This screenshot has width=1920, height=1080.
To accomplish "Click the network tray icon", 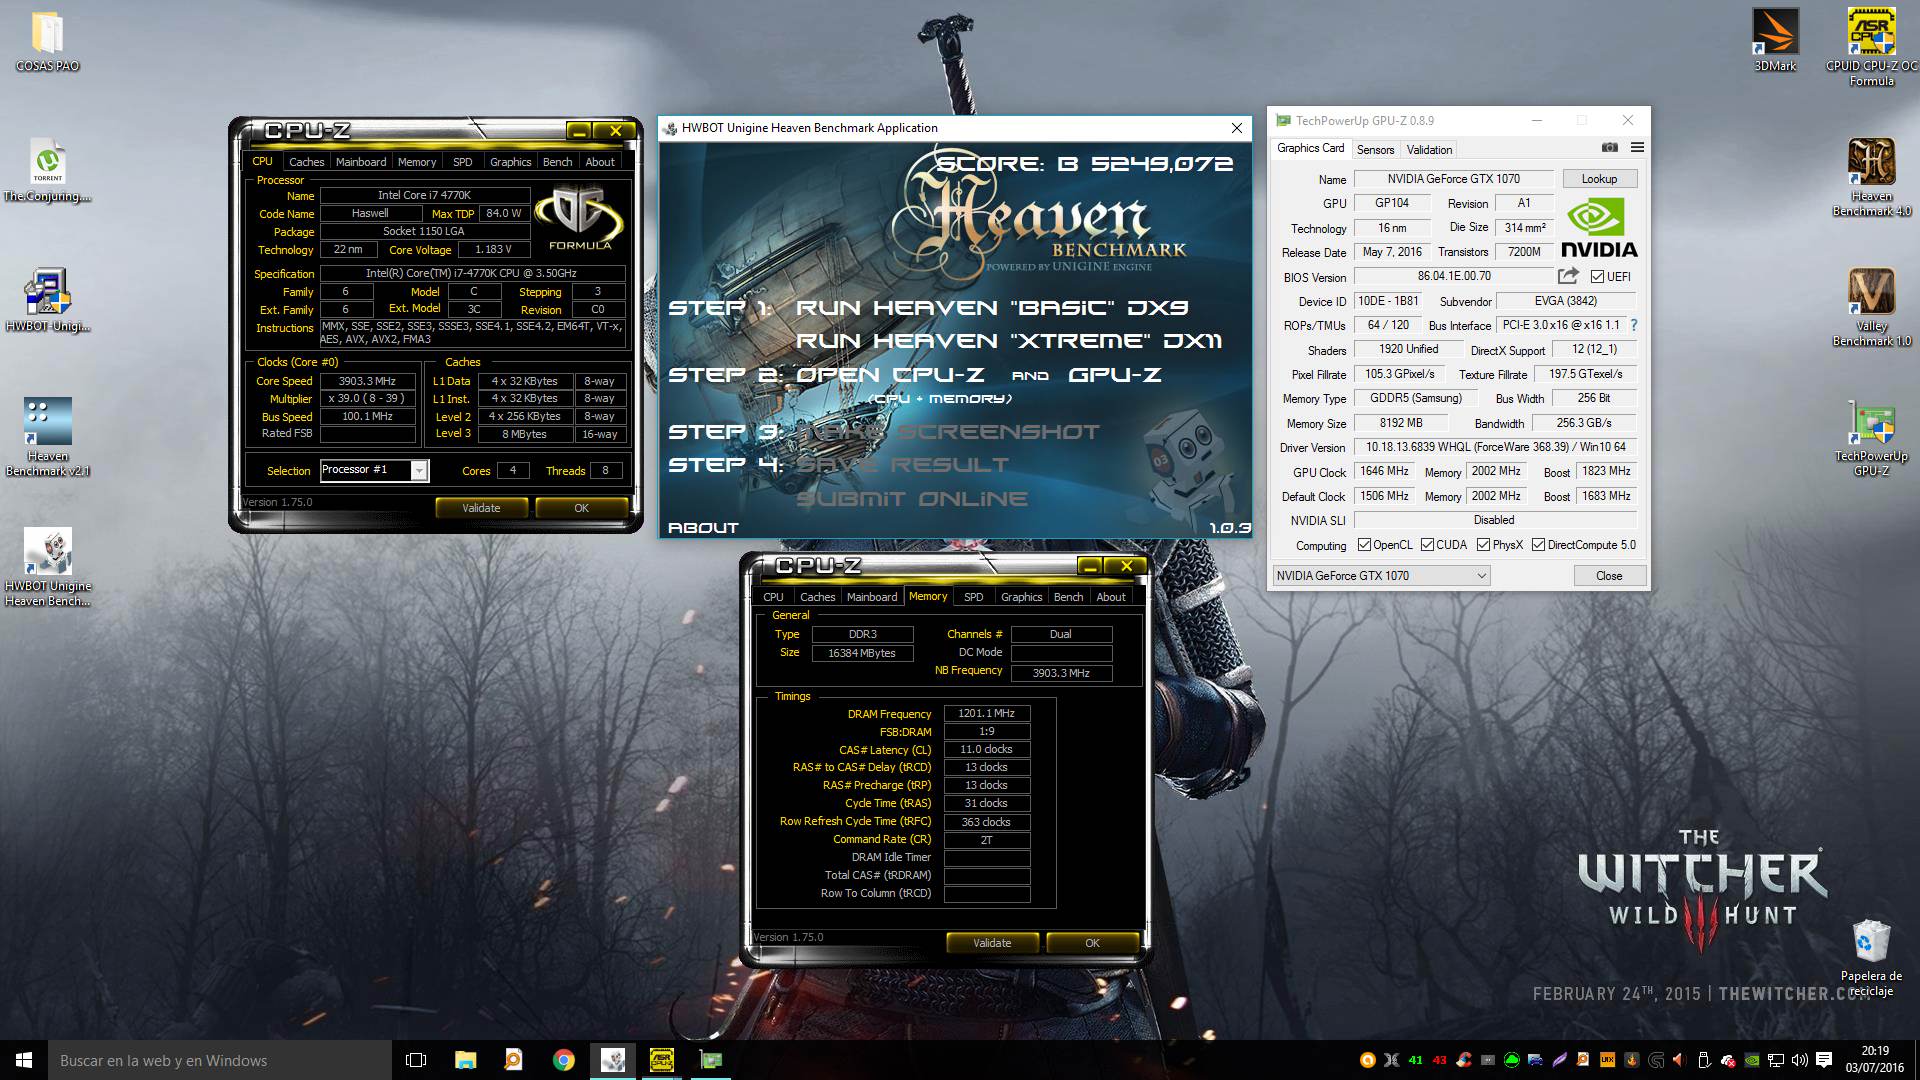I will click(1776, 1060).
